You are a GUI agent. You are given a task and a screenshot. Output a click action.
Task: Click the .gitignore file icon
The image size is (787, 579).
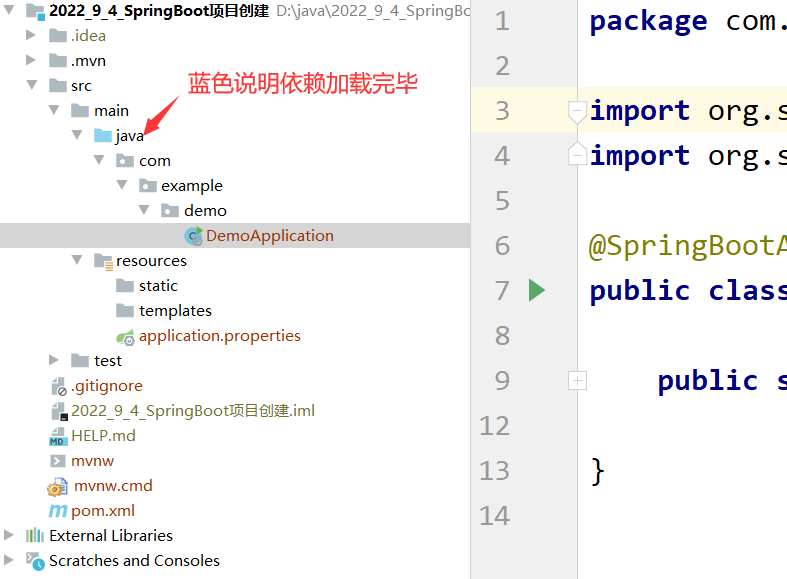(59, 386)
